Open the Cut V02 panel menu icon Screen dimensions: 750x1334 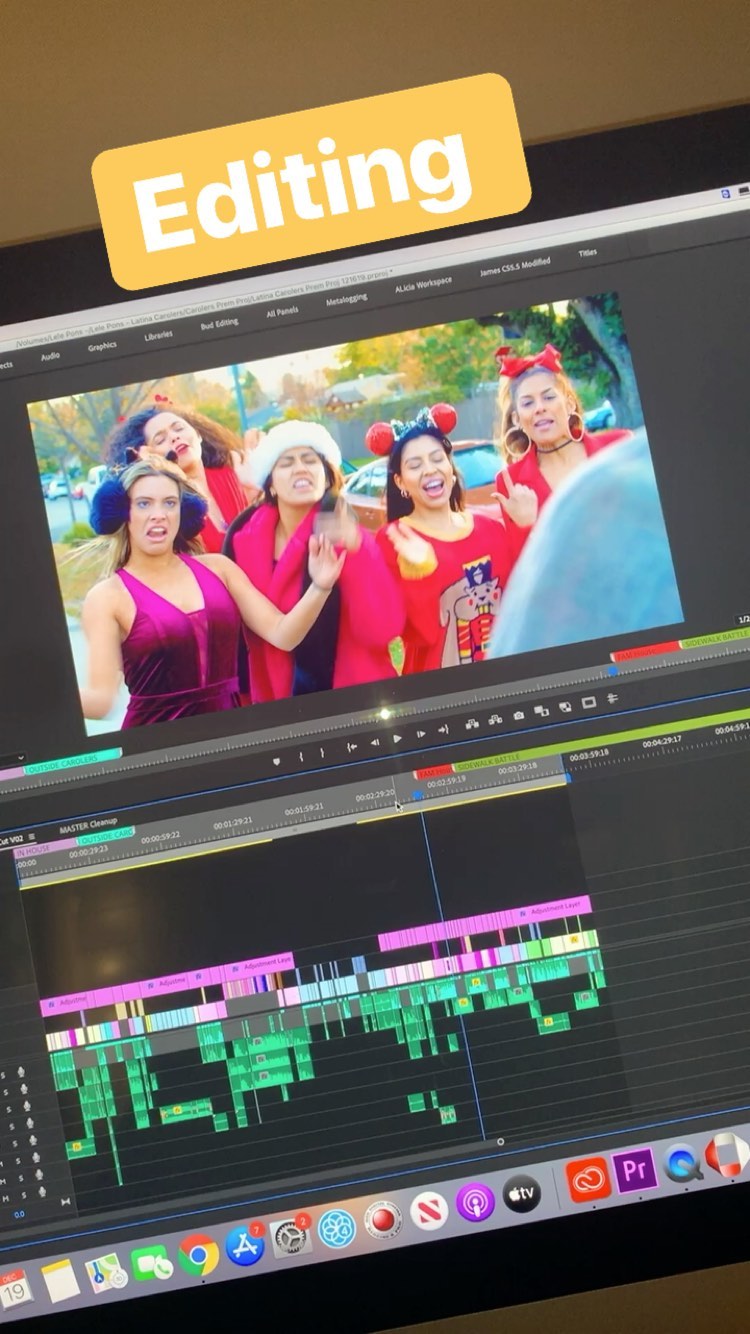coord(31,837)
